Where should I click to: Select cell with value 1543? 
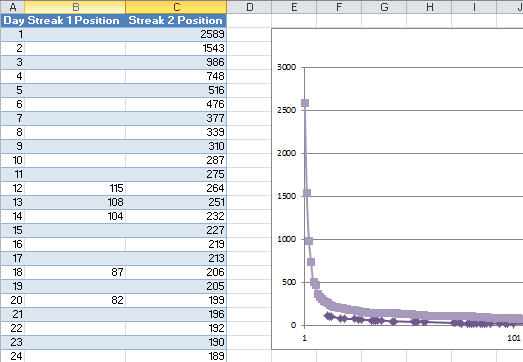176,48
